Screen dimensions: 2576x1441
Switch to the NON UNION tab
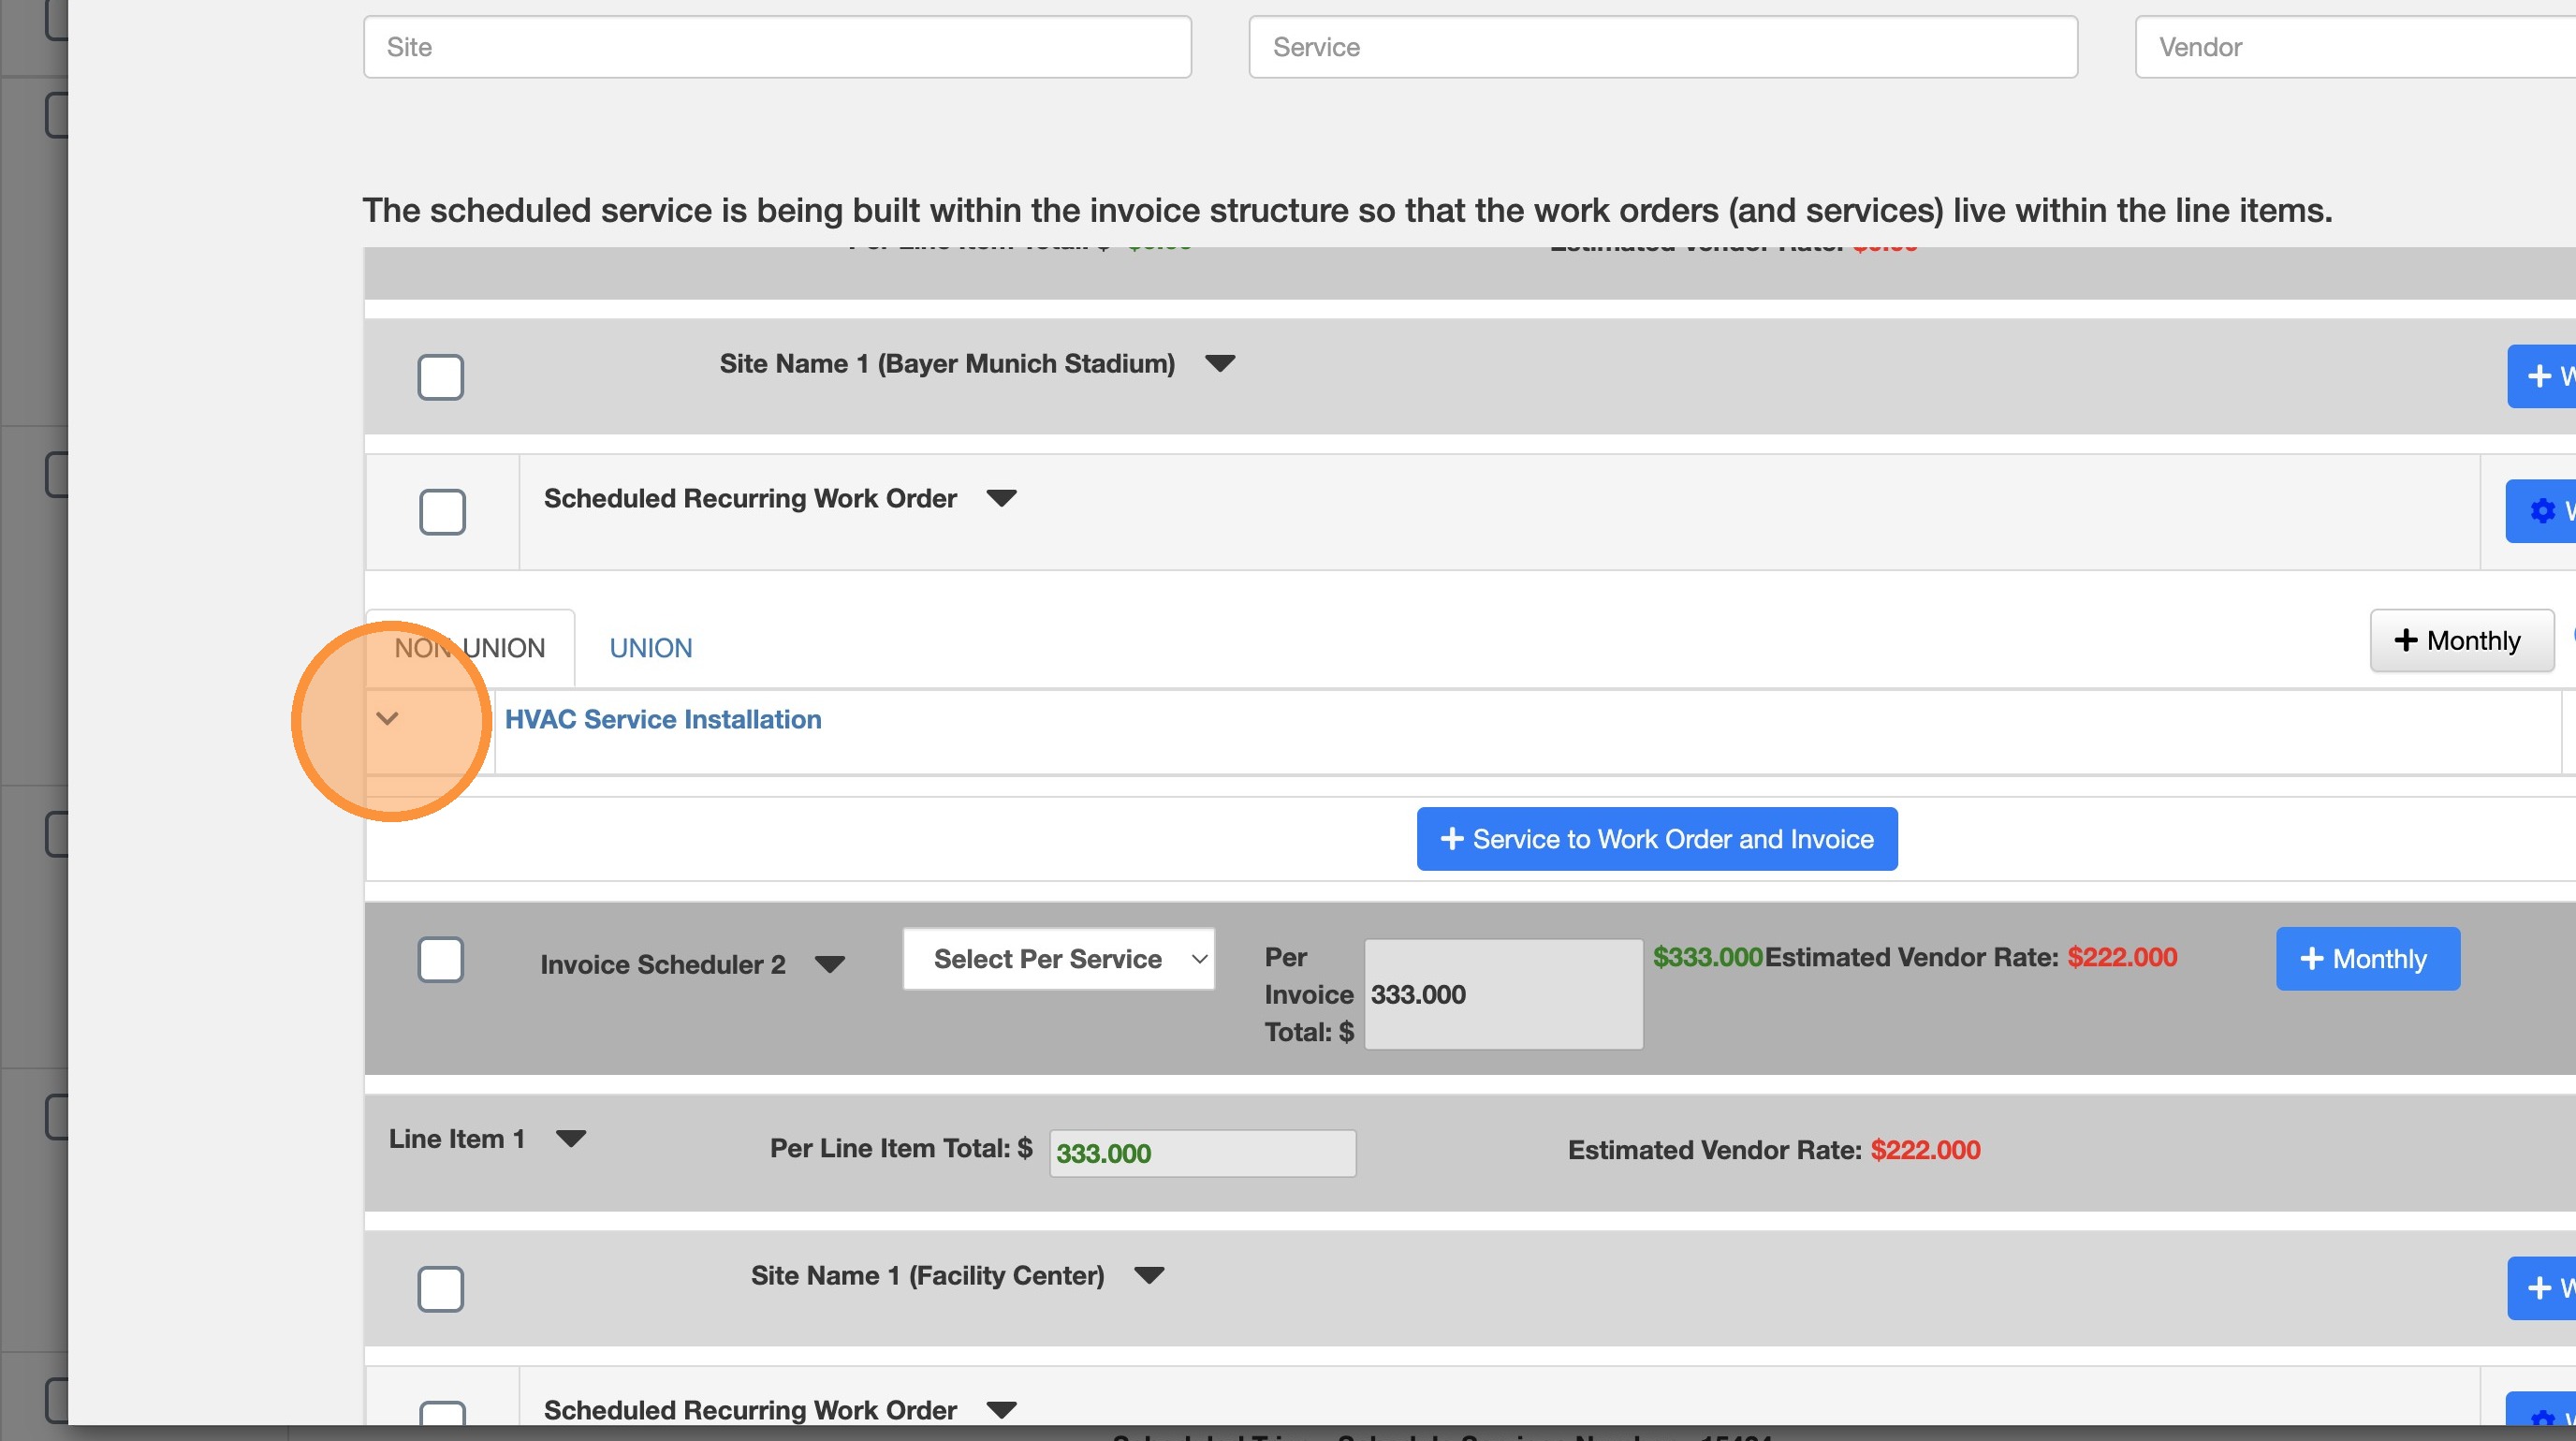[469, 648]
